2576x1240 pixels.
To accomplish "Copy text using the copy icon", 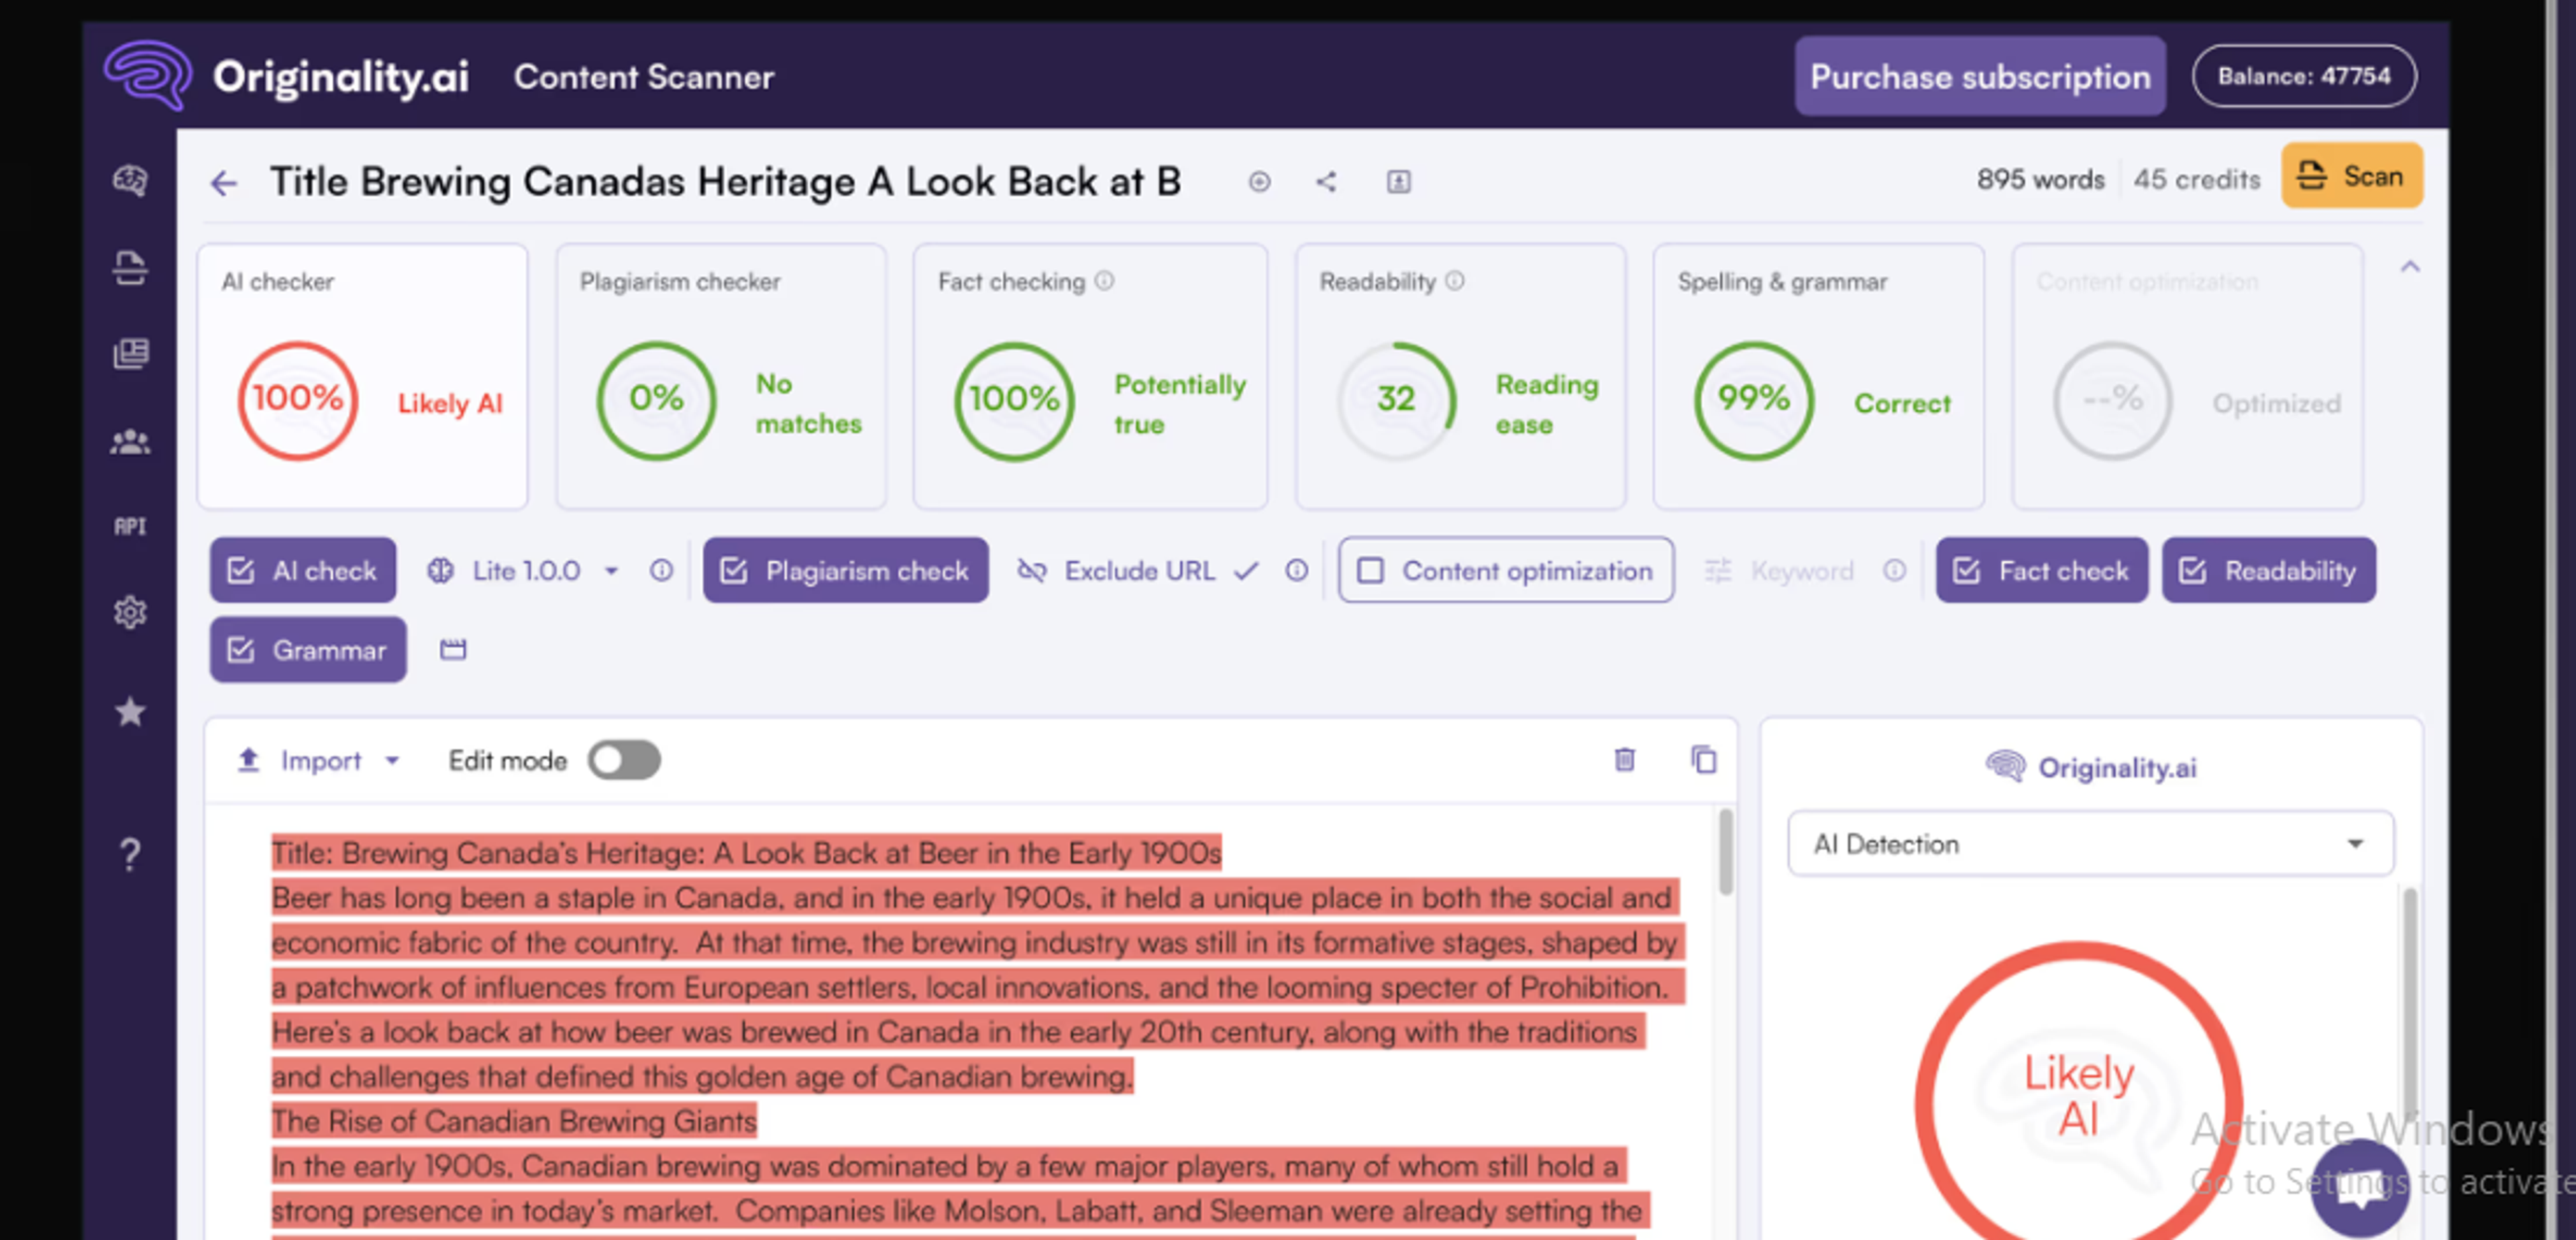I will coord(1704,760).
